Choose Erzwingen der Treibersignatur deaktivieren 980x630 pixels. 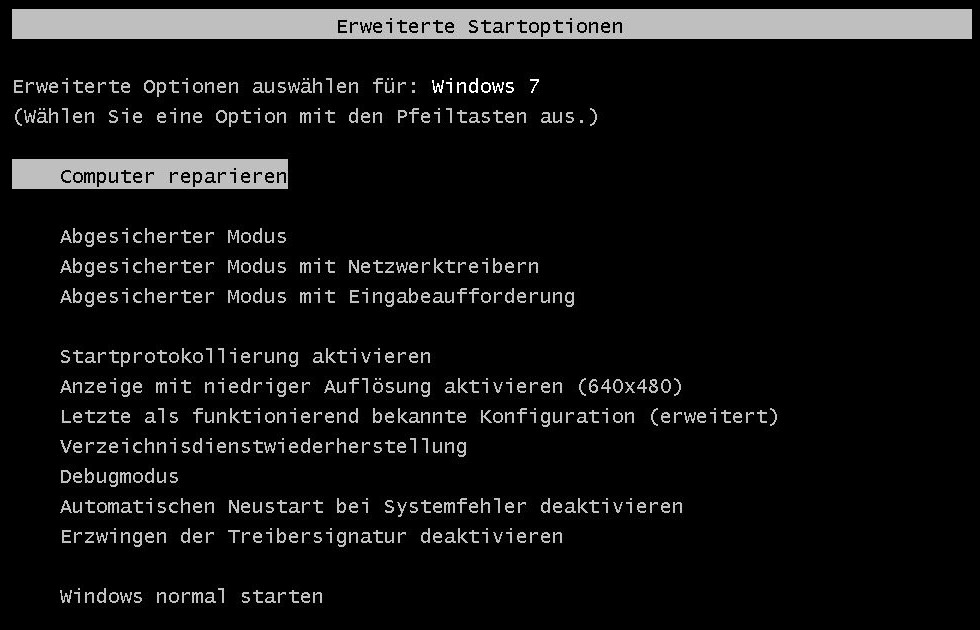(x=310, y=537)
